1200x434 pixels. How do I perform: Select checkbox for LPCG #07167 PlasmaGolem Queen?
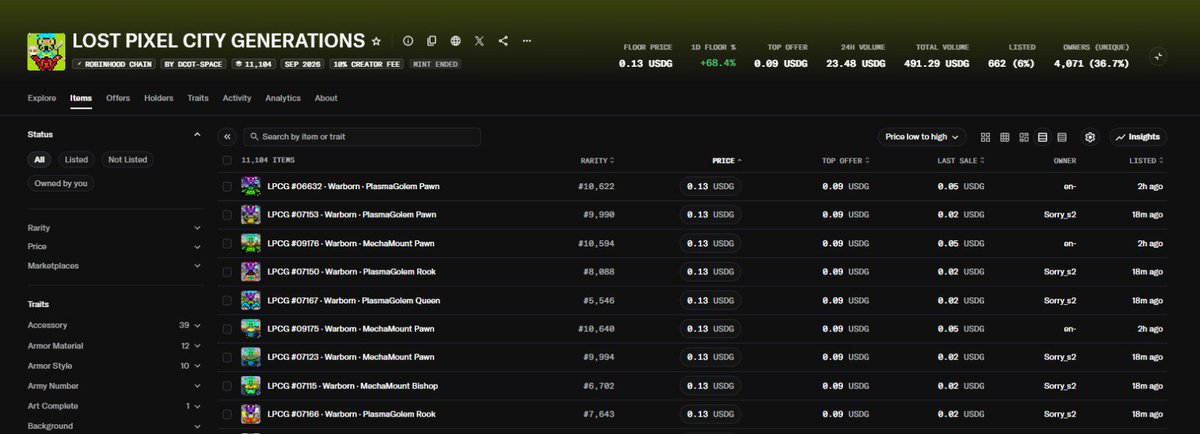(x=227, y=301)
